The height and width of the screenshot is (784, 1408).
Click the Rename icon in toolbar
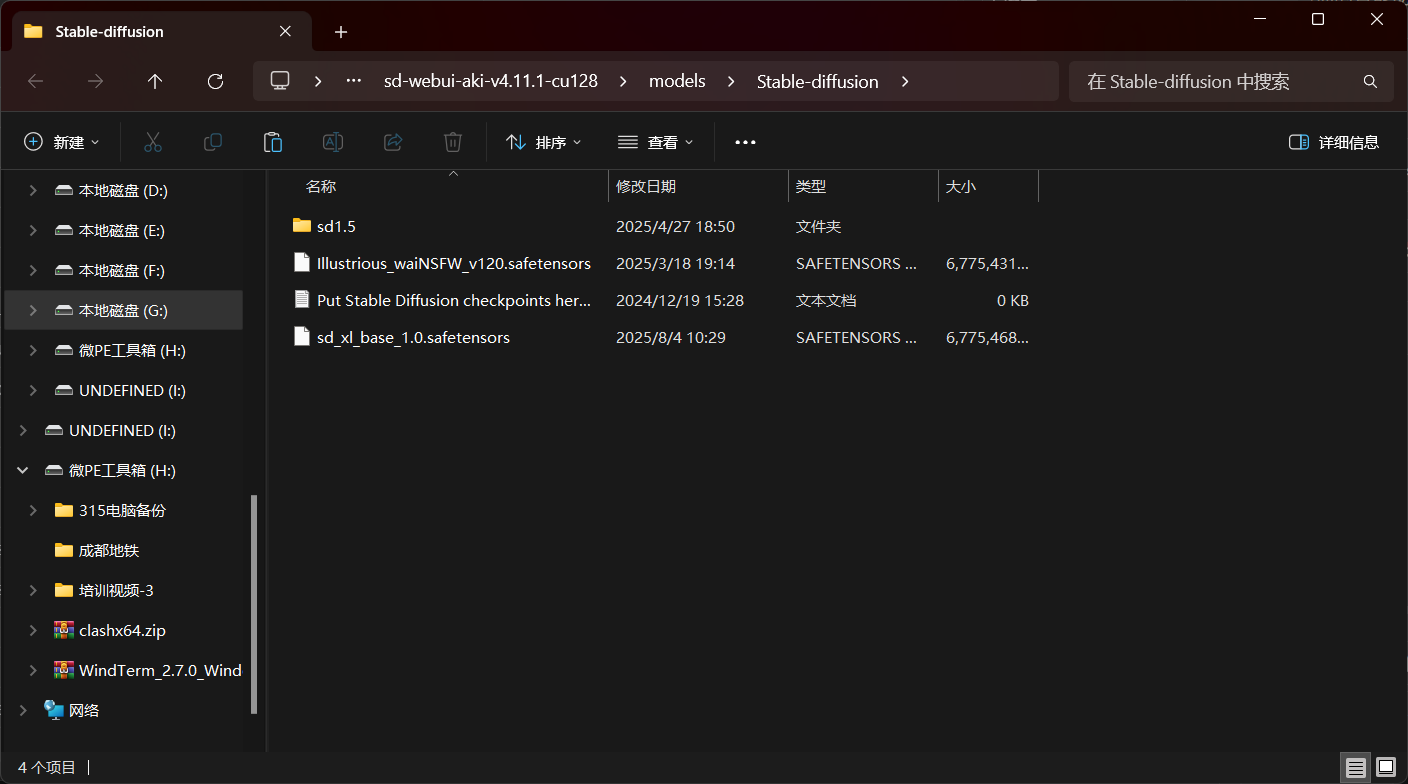[x=333, y=142]
